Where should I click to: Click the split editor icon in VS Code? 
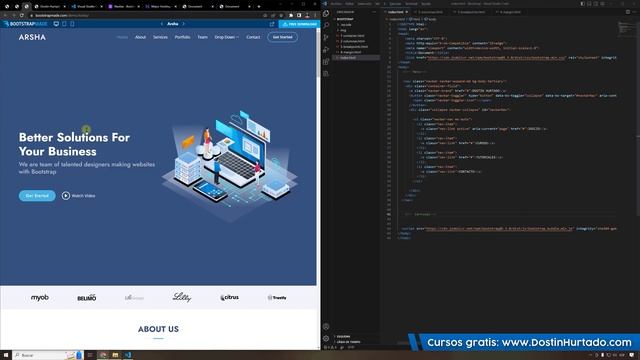tap(628, 12)
